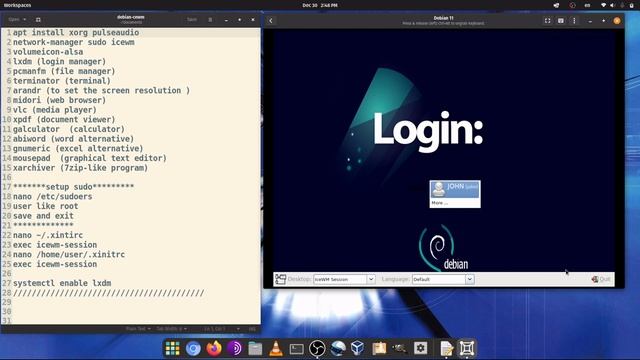Click the new document icon in text editor

(x=38, y=20)
